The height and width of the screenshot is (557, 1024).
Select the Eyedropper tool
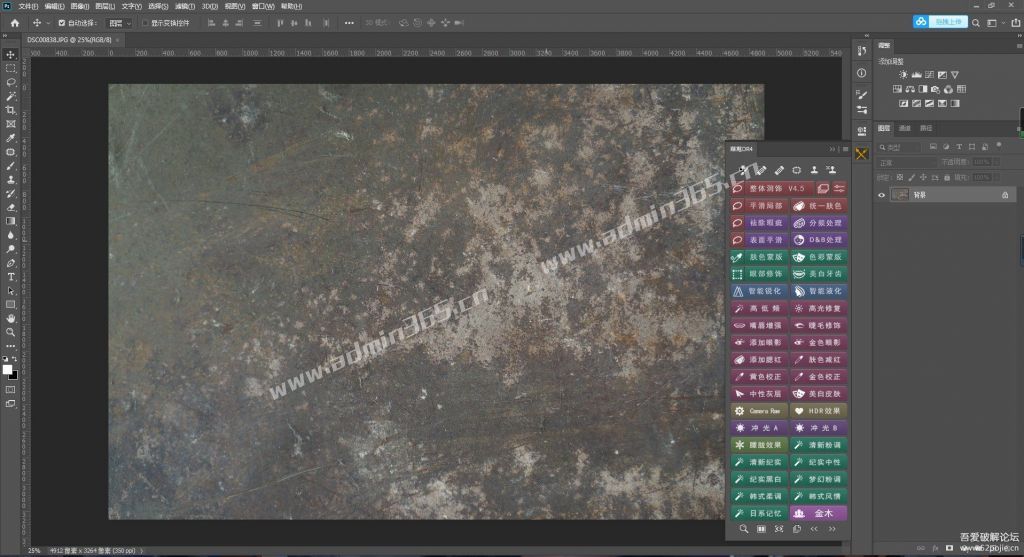click(10, 138)
